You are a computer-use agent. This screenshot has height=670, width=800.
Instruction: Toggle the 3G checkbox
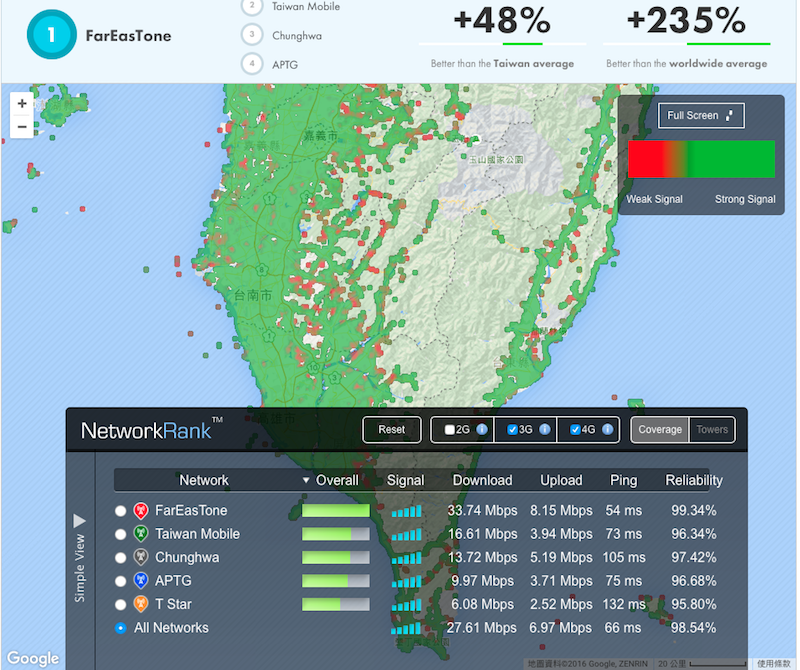tap(512, 430)
